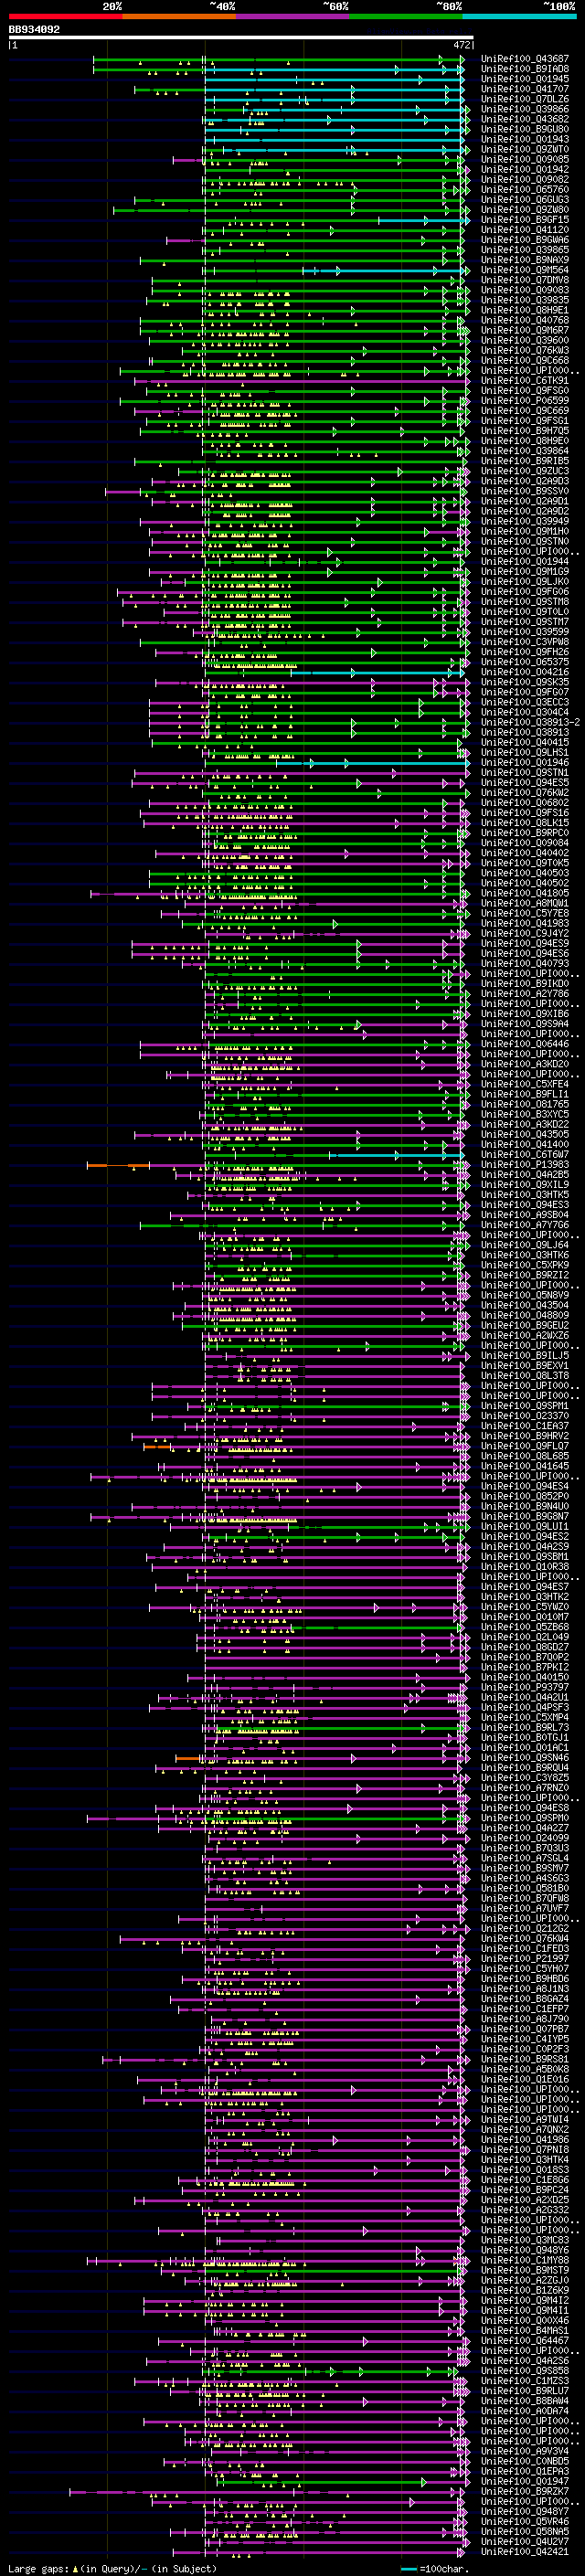The width and height of the screenshot is (585, 2576).
Task: Open hit UniRef100_Q43682
Action: point(525,119)
